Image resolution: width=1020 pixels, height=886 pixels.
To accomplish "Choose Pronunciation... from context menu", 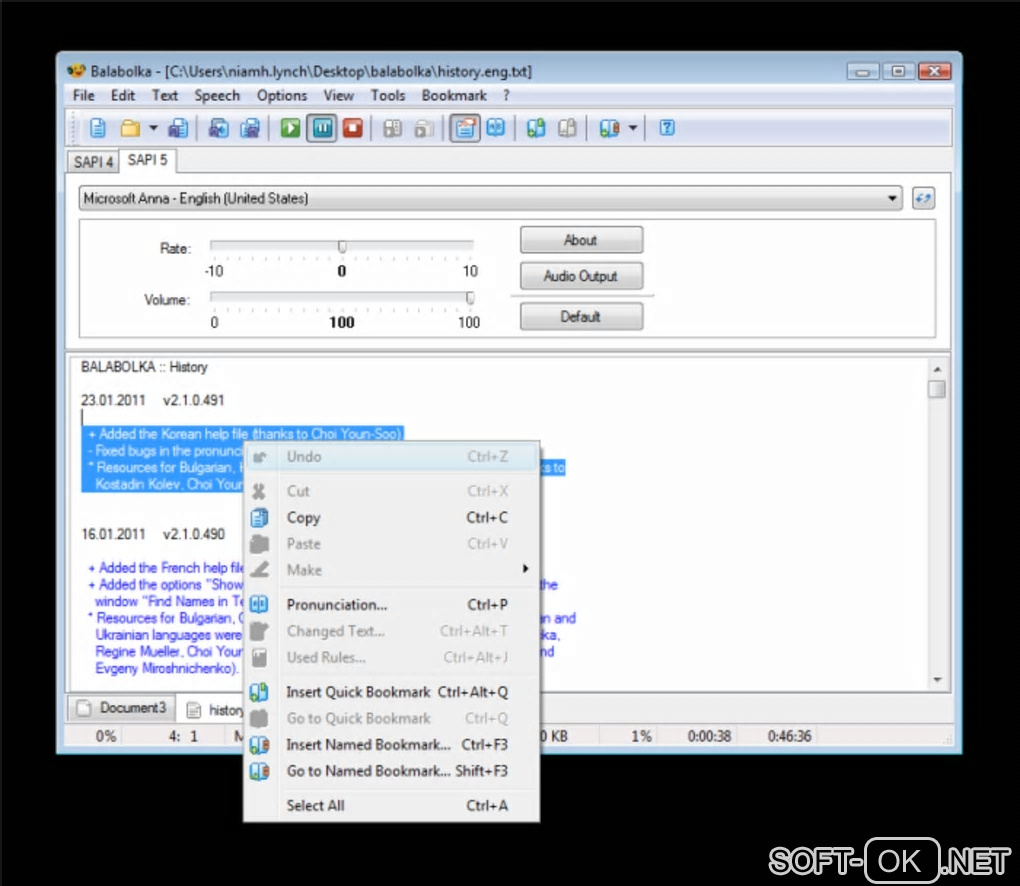I will [392, 605].
